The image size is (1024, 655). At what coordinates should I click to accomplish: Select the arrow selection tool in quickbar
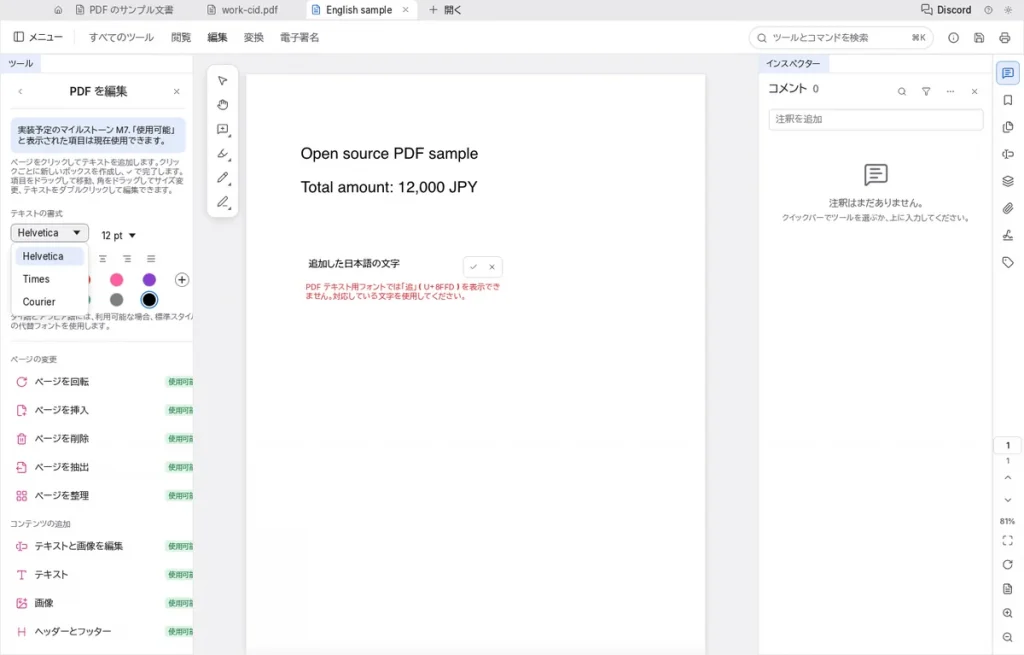[223, 80]
